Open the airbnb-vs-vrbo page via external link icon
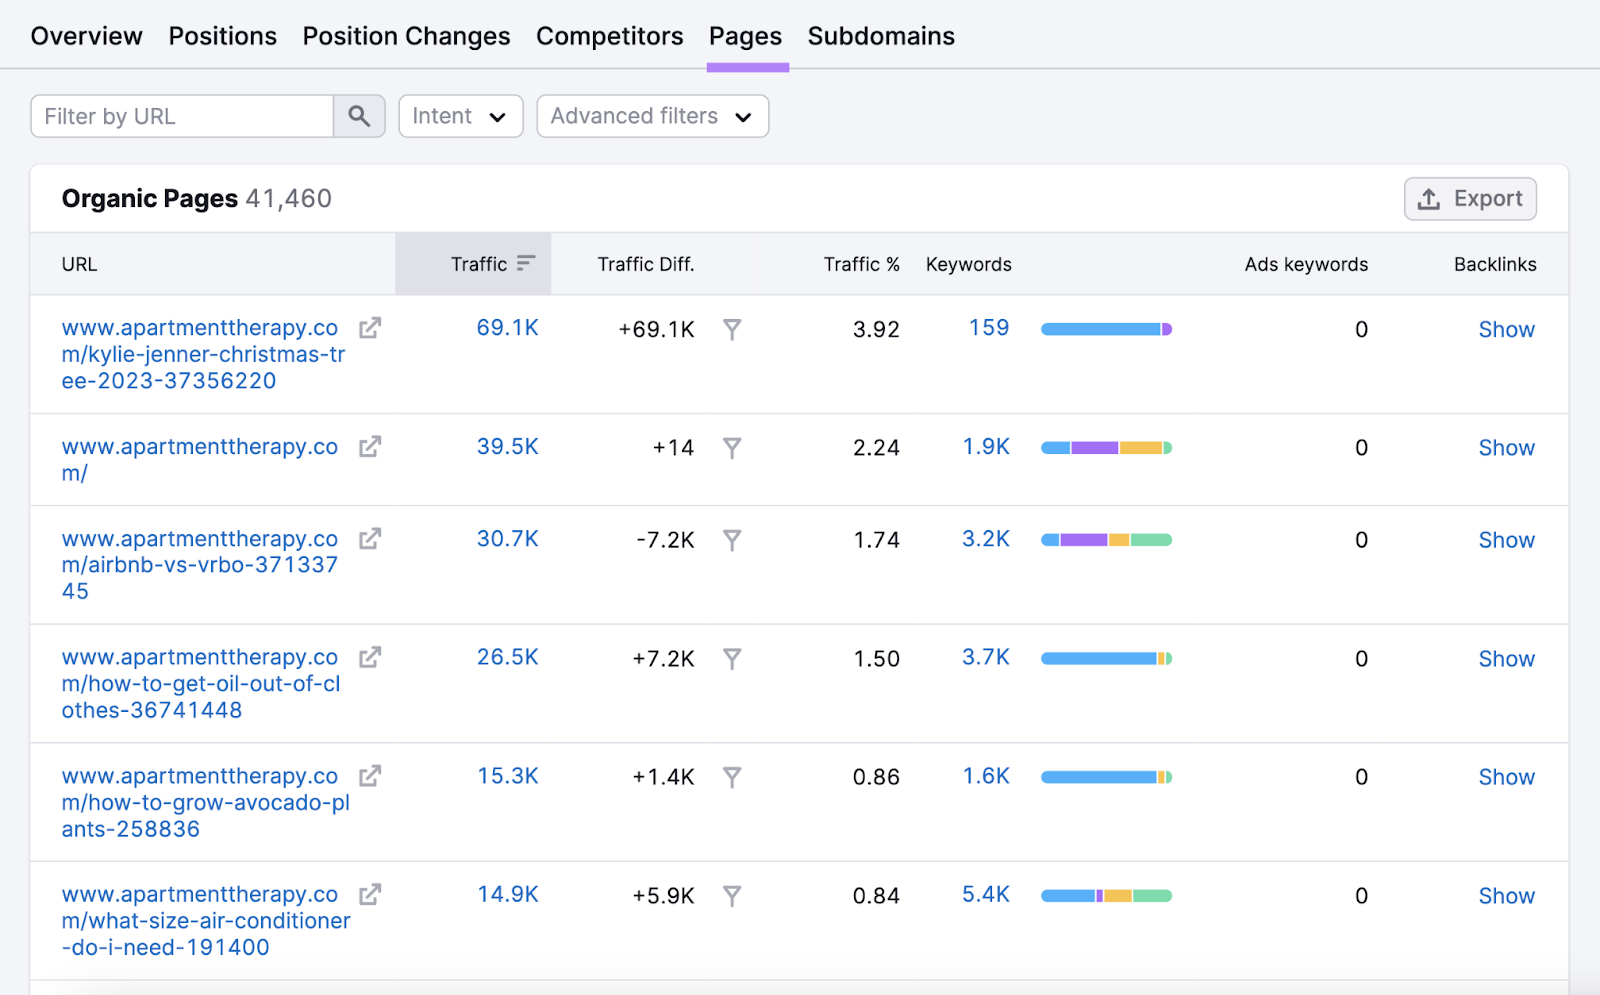This screenshot has height=995, width=1600. click(369, 538)
